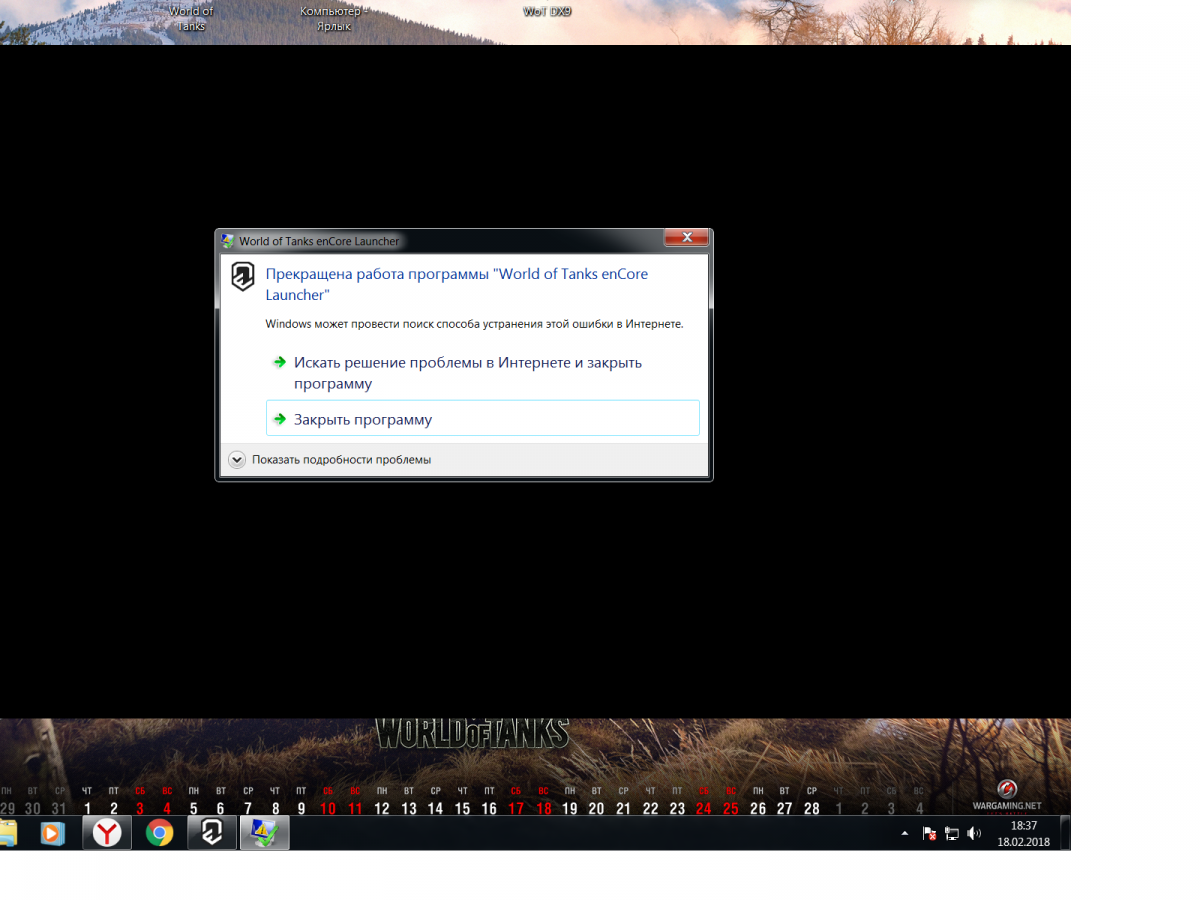Open the network status tray icon
The width and height of the screenshot is (1200, 900).
click(x=952, y=833)
